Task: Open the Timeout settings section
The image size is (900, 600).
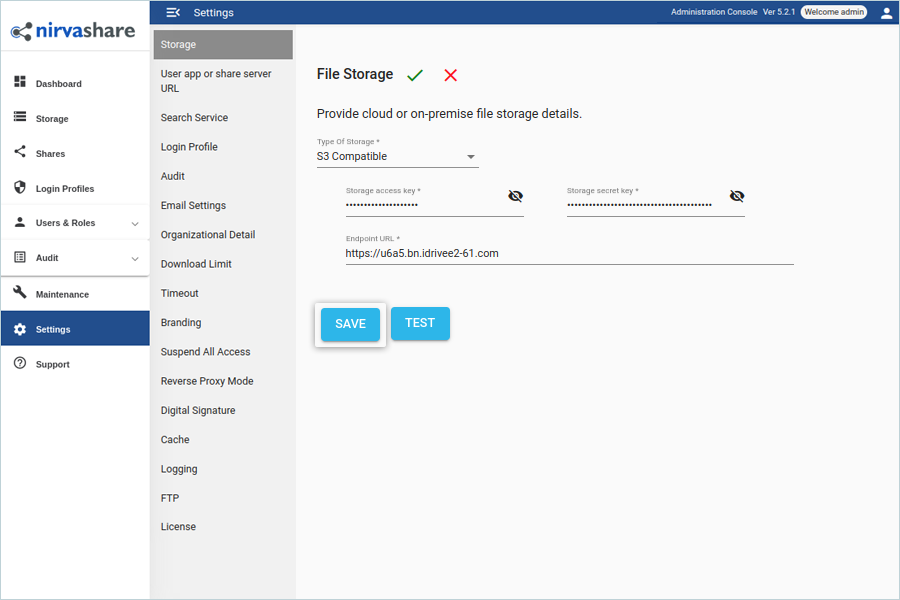Action: pos(180,293)
